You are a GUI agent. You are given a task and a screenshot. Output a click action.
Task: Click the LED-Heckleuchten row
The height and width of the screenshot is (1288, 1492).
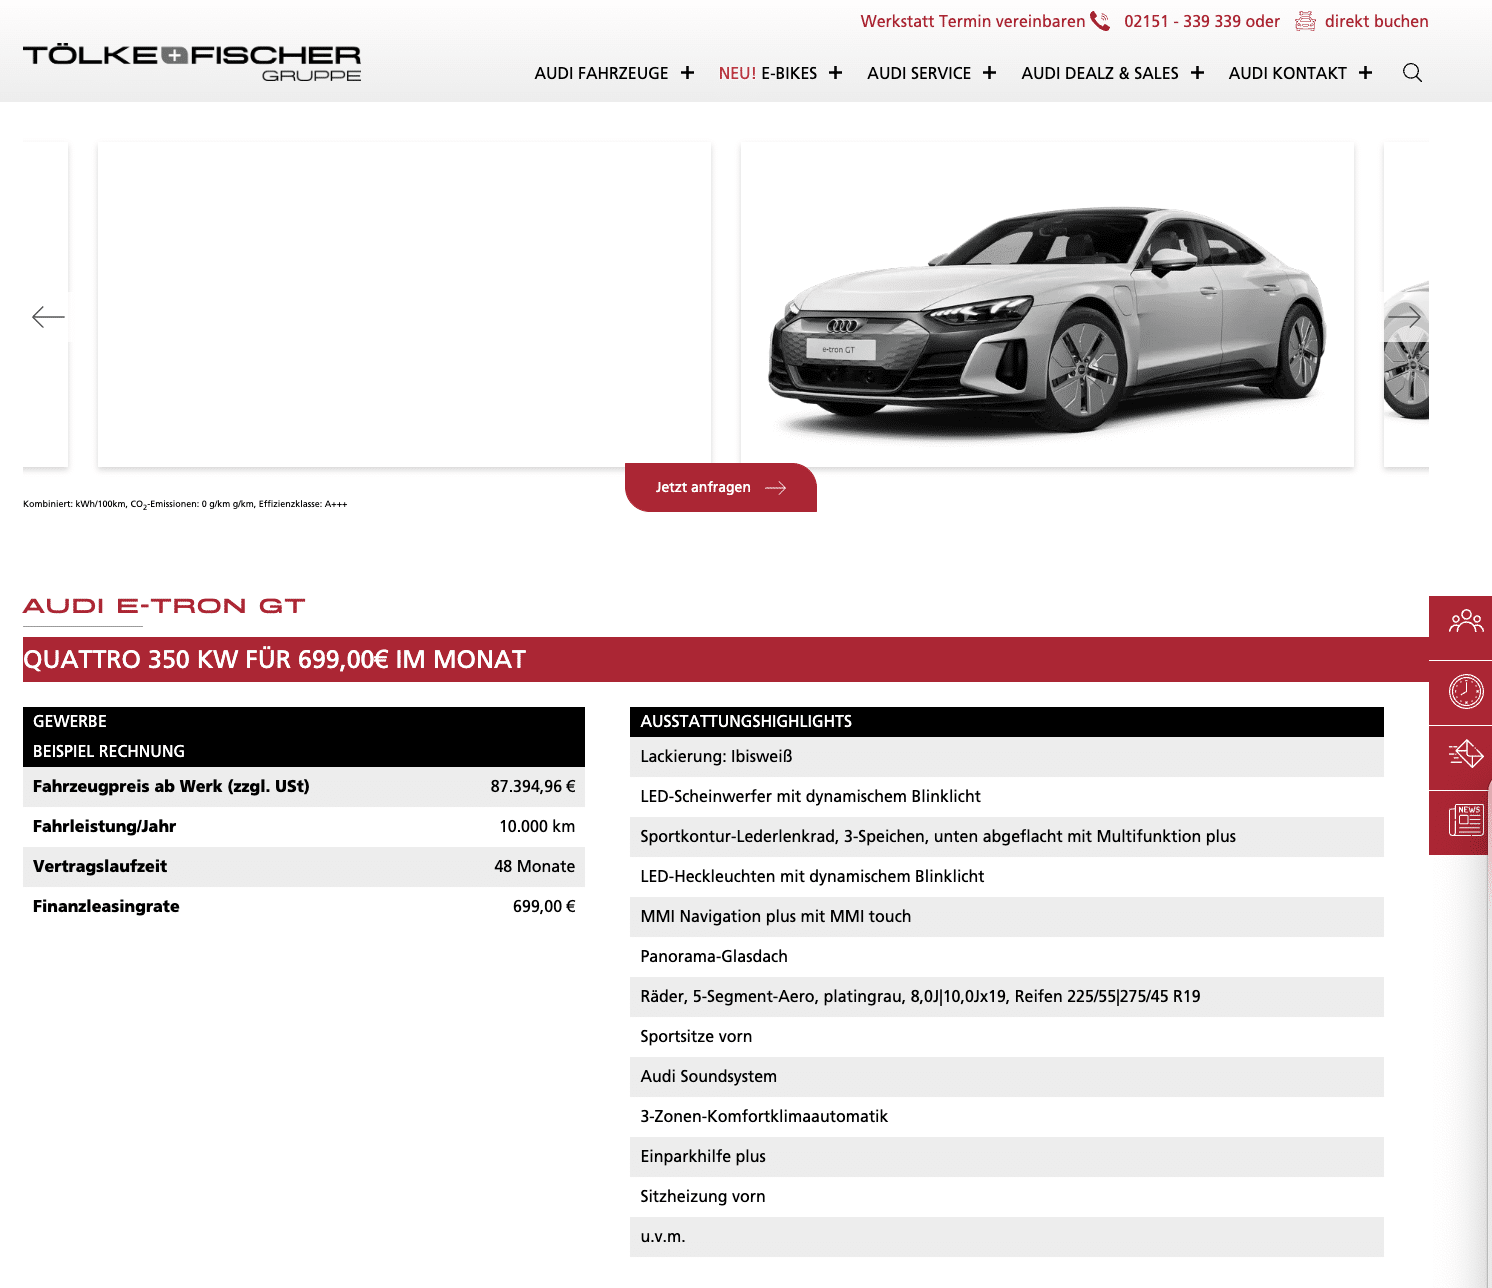(1007, 877)
